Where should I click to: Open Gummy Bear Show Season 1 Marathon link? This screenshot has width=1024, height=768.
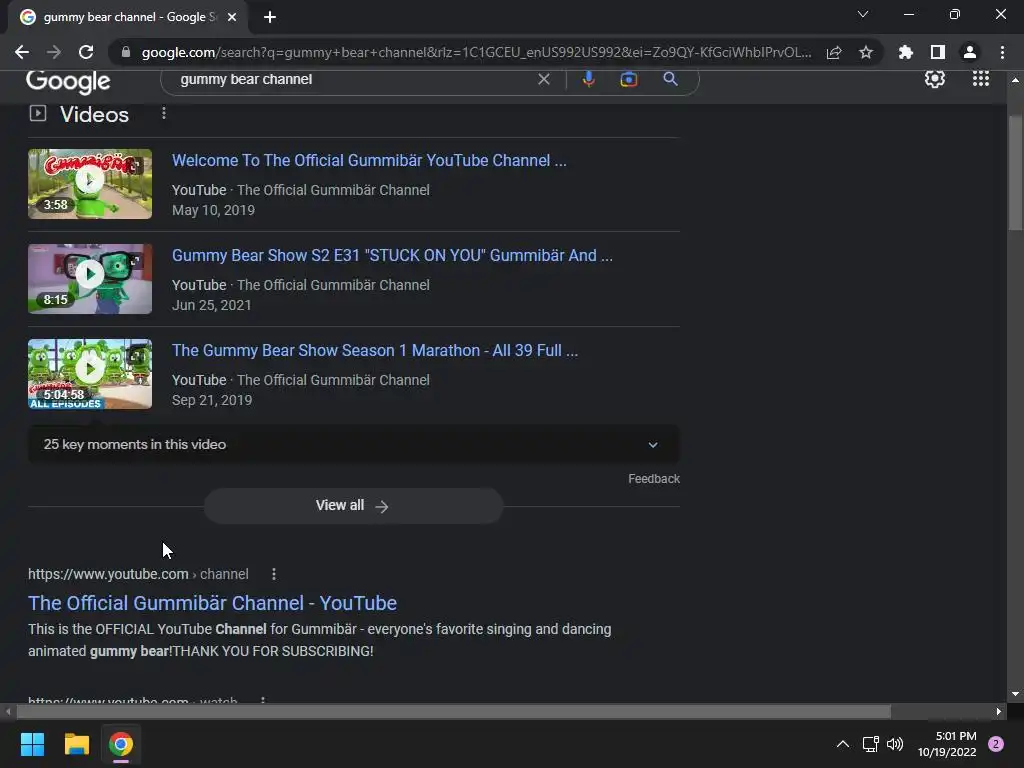375,351
